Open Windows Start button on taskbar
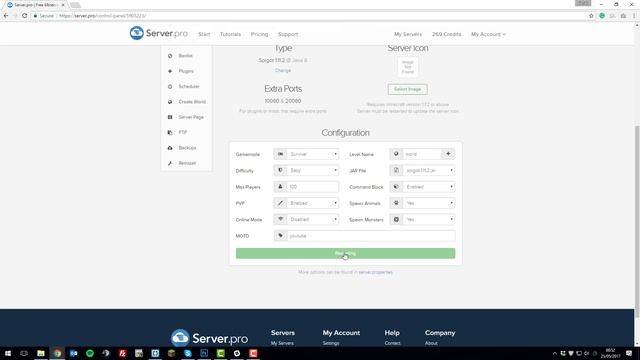 [x=8, y=353]
